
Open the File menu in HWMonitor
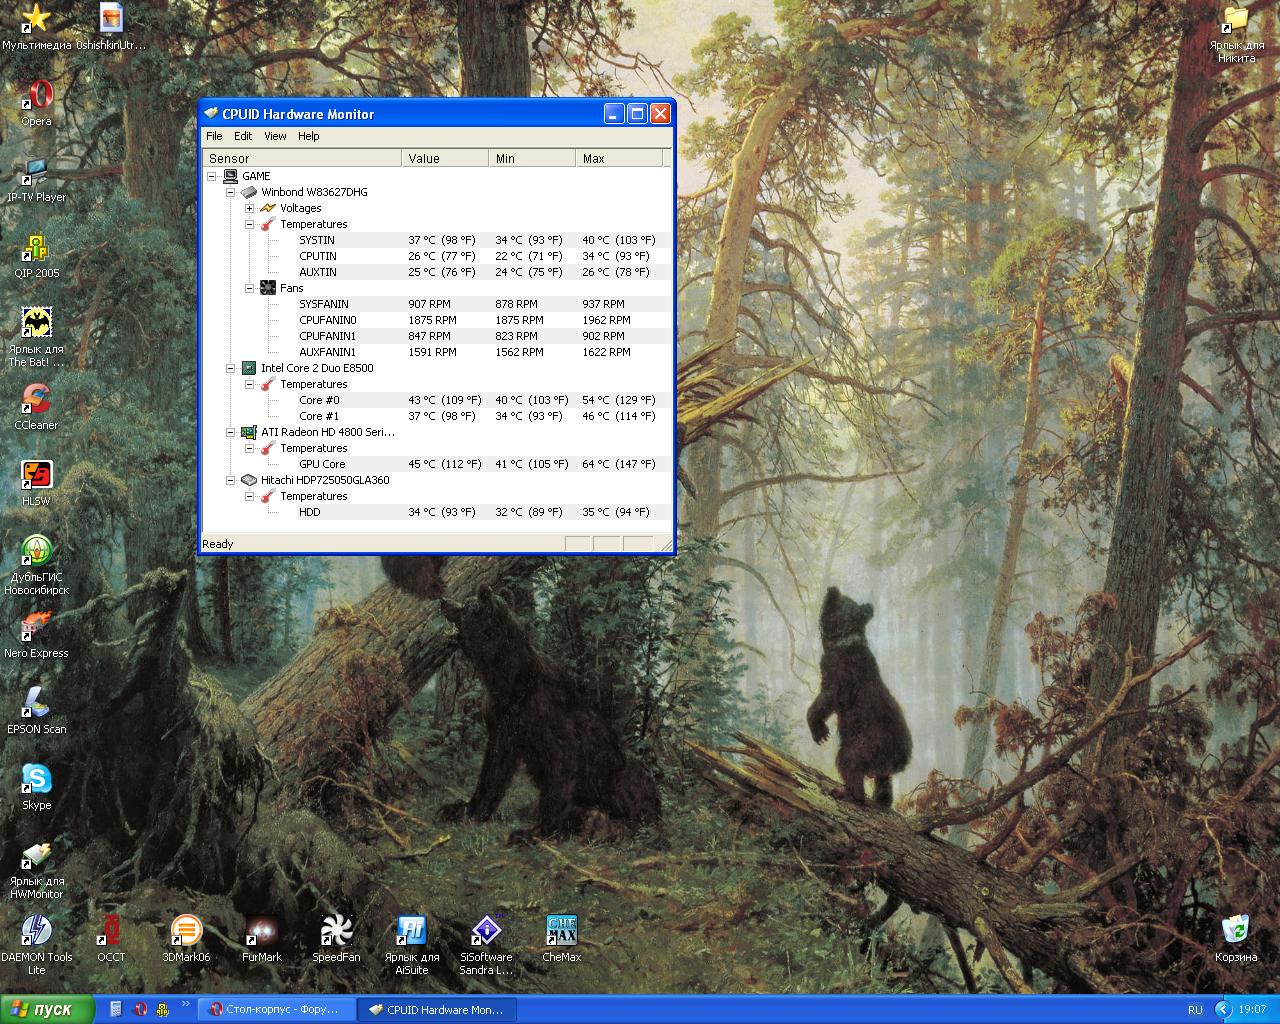tap(214, 136)
